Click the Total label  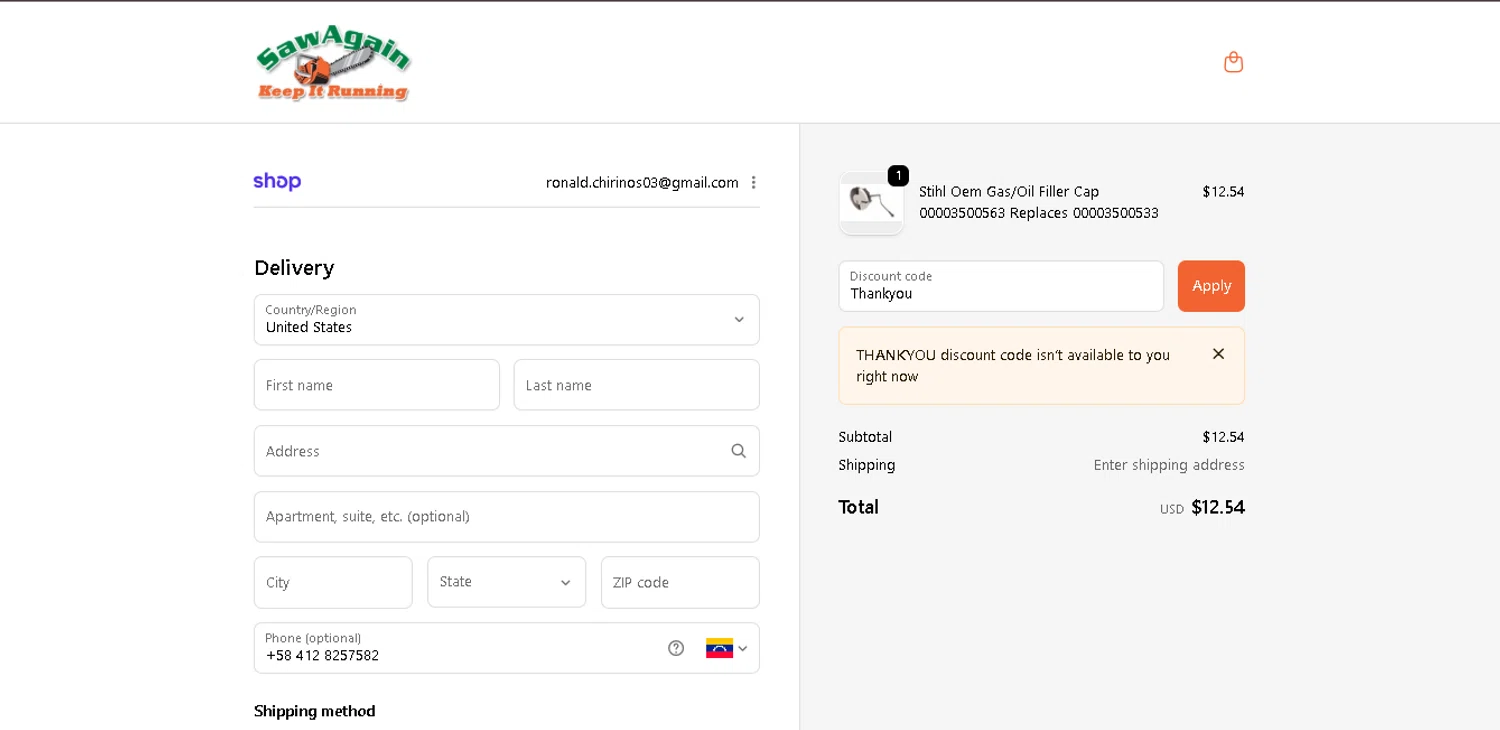858,507
